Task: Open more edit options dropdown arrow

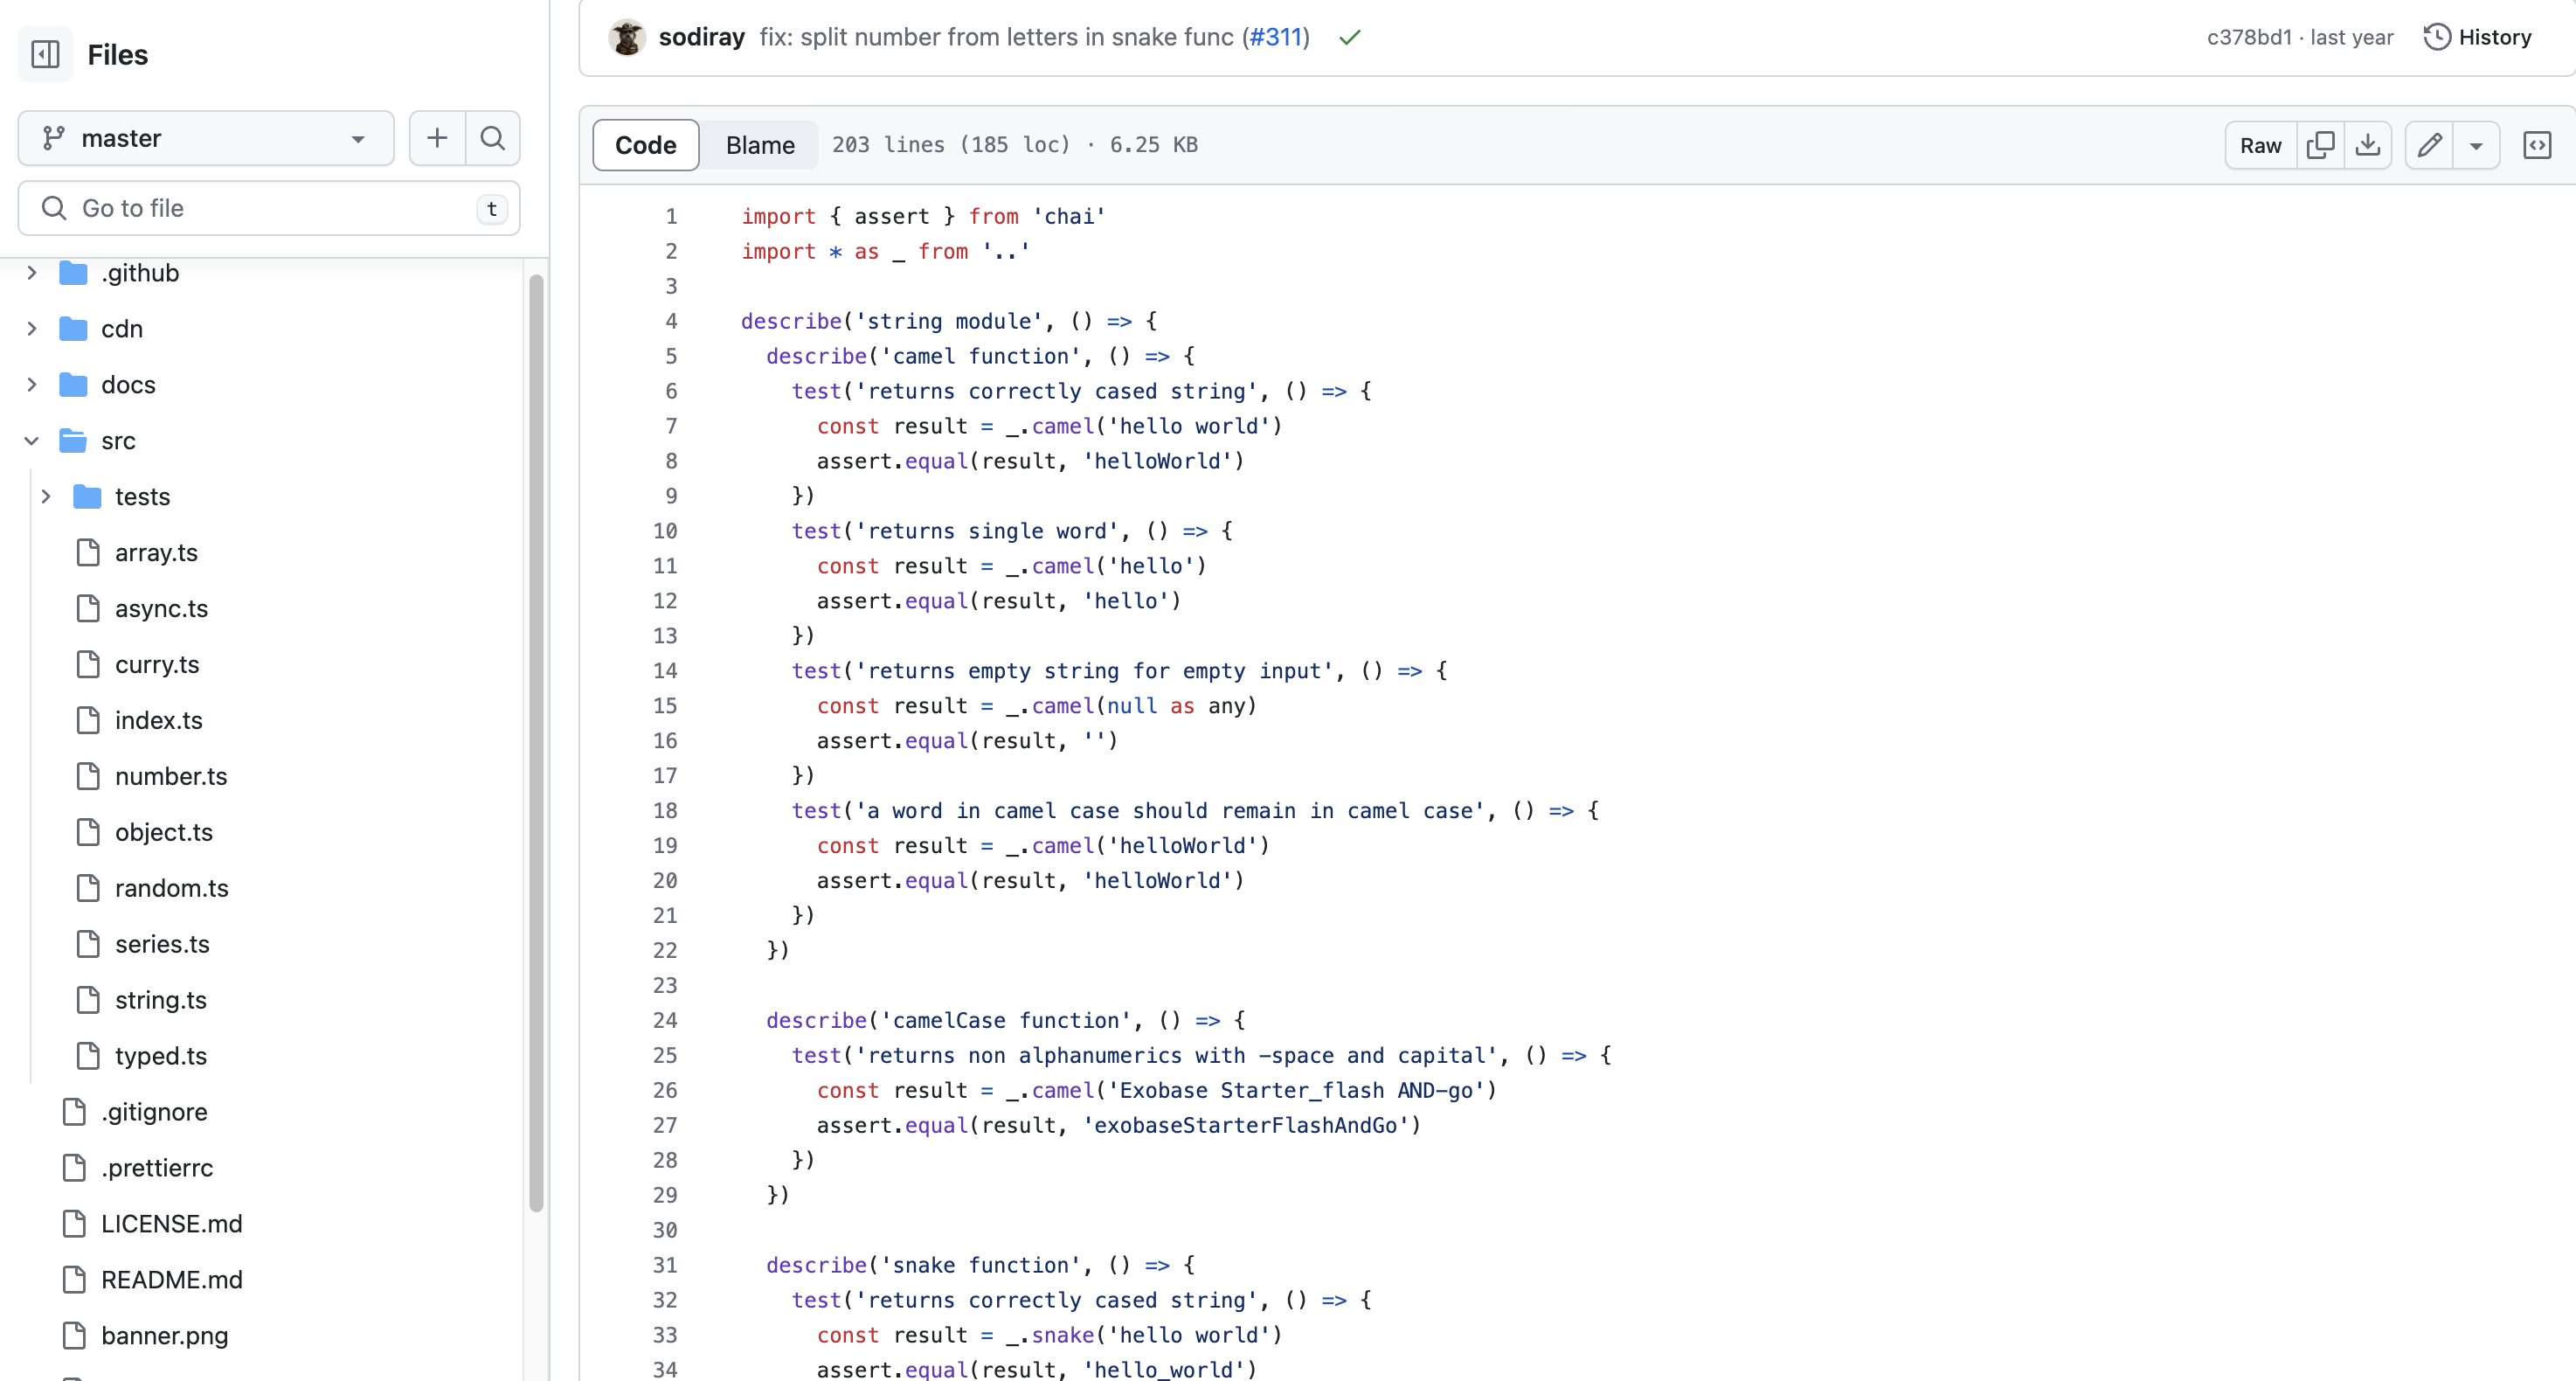Action: [x=2476, y=145]
